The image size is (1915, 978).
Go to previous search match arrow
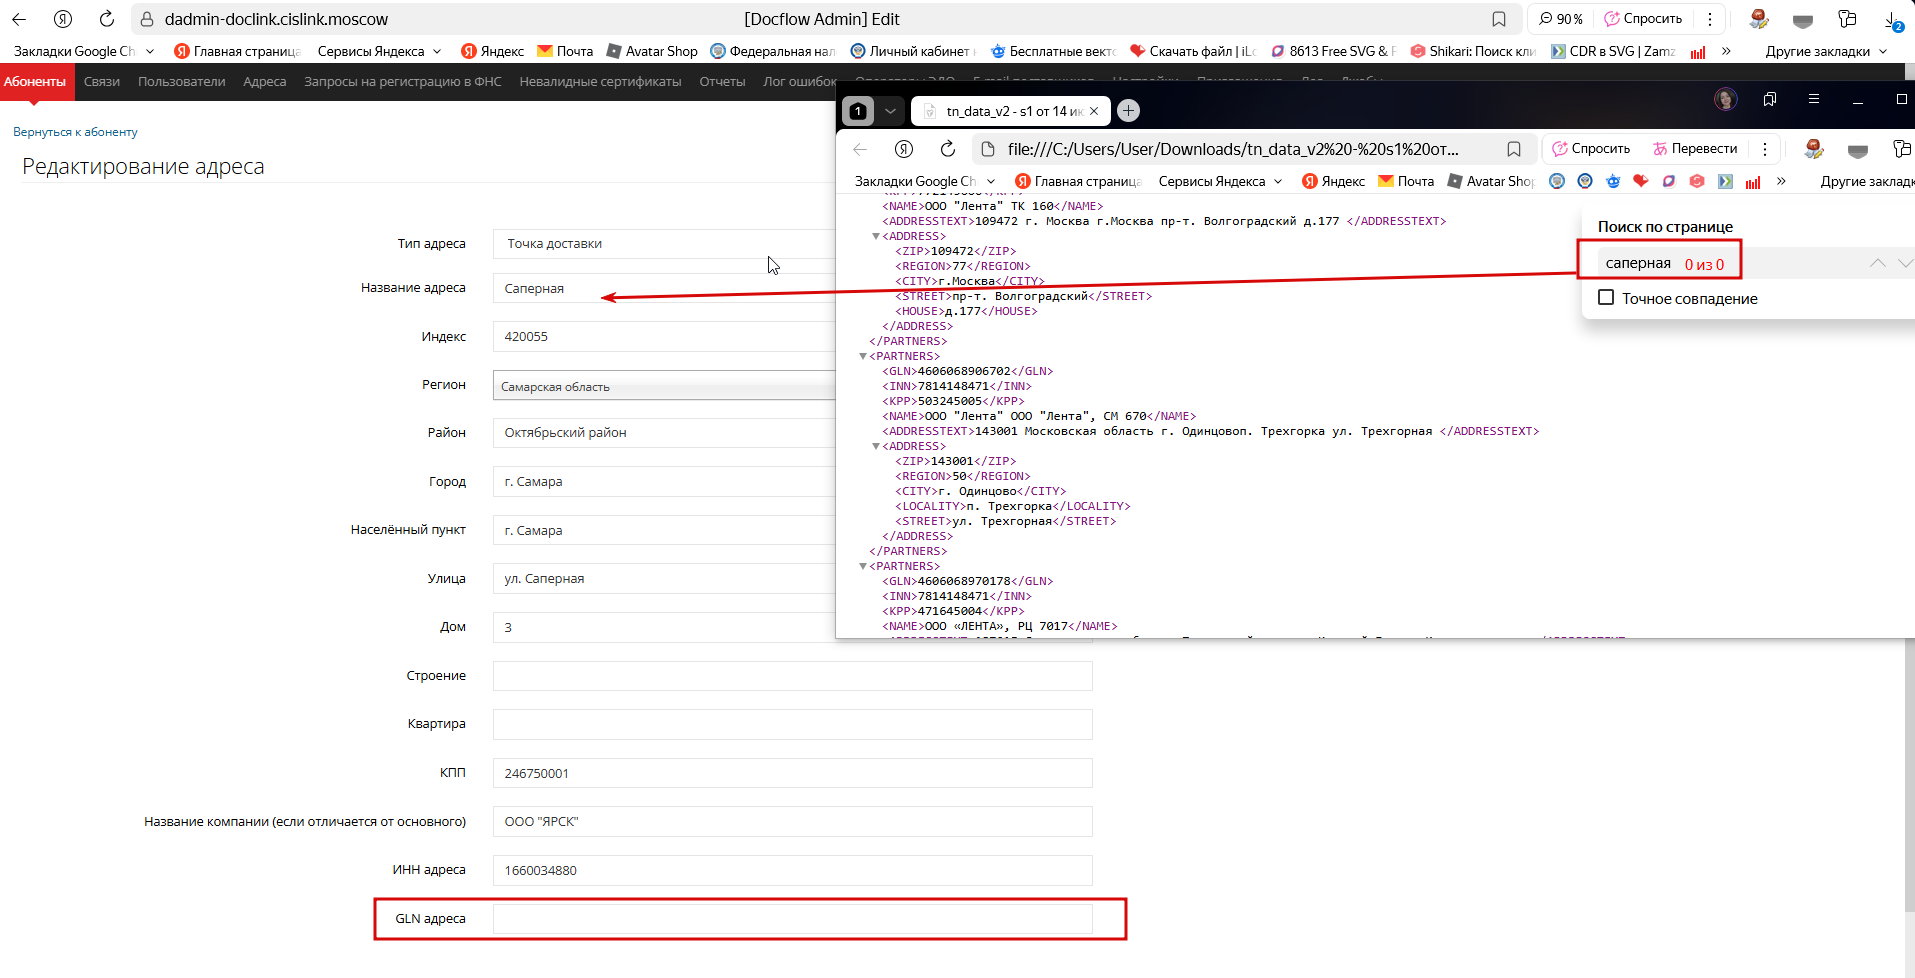click(1878, 263)
